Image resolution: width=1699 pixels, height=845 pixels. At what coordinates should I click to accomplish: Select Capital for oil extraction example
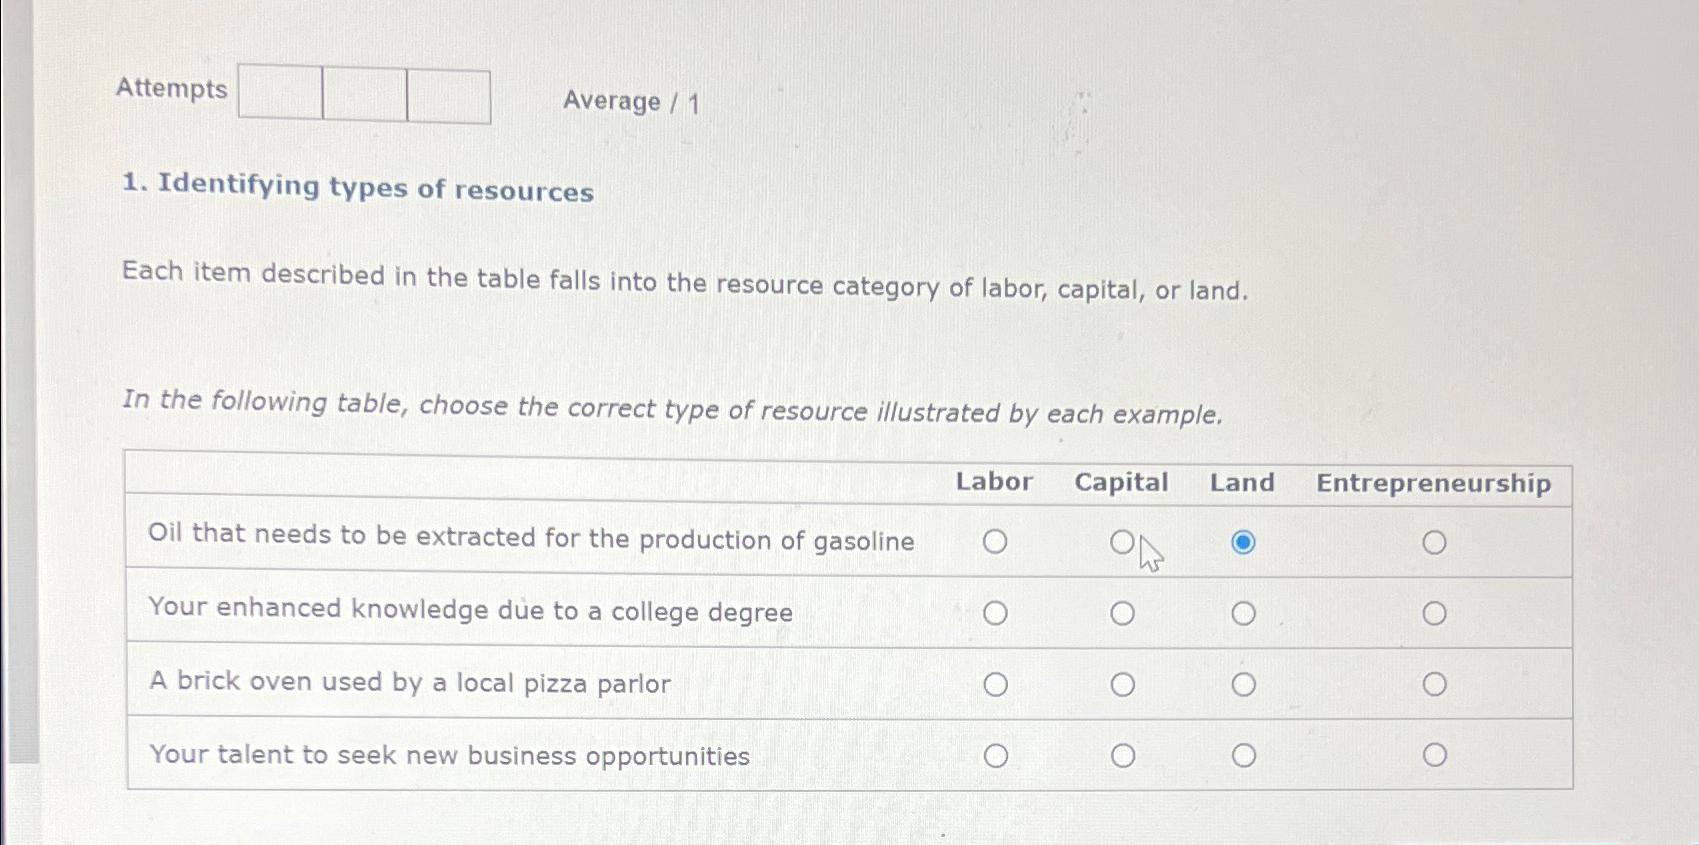(x=1121, y=542)
